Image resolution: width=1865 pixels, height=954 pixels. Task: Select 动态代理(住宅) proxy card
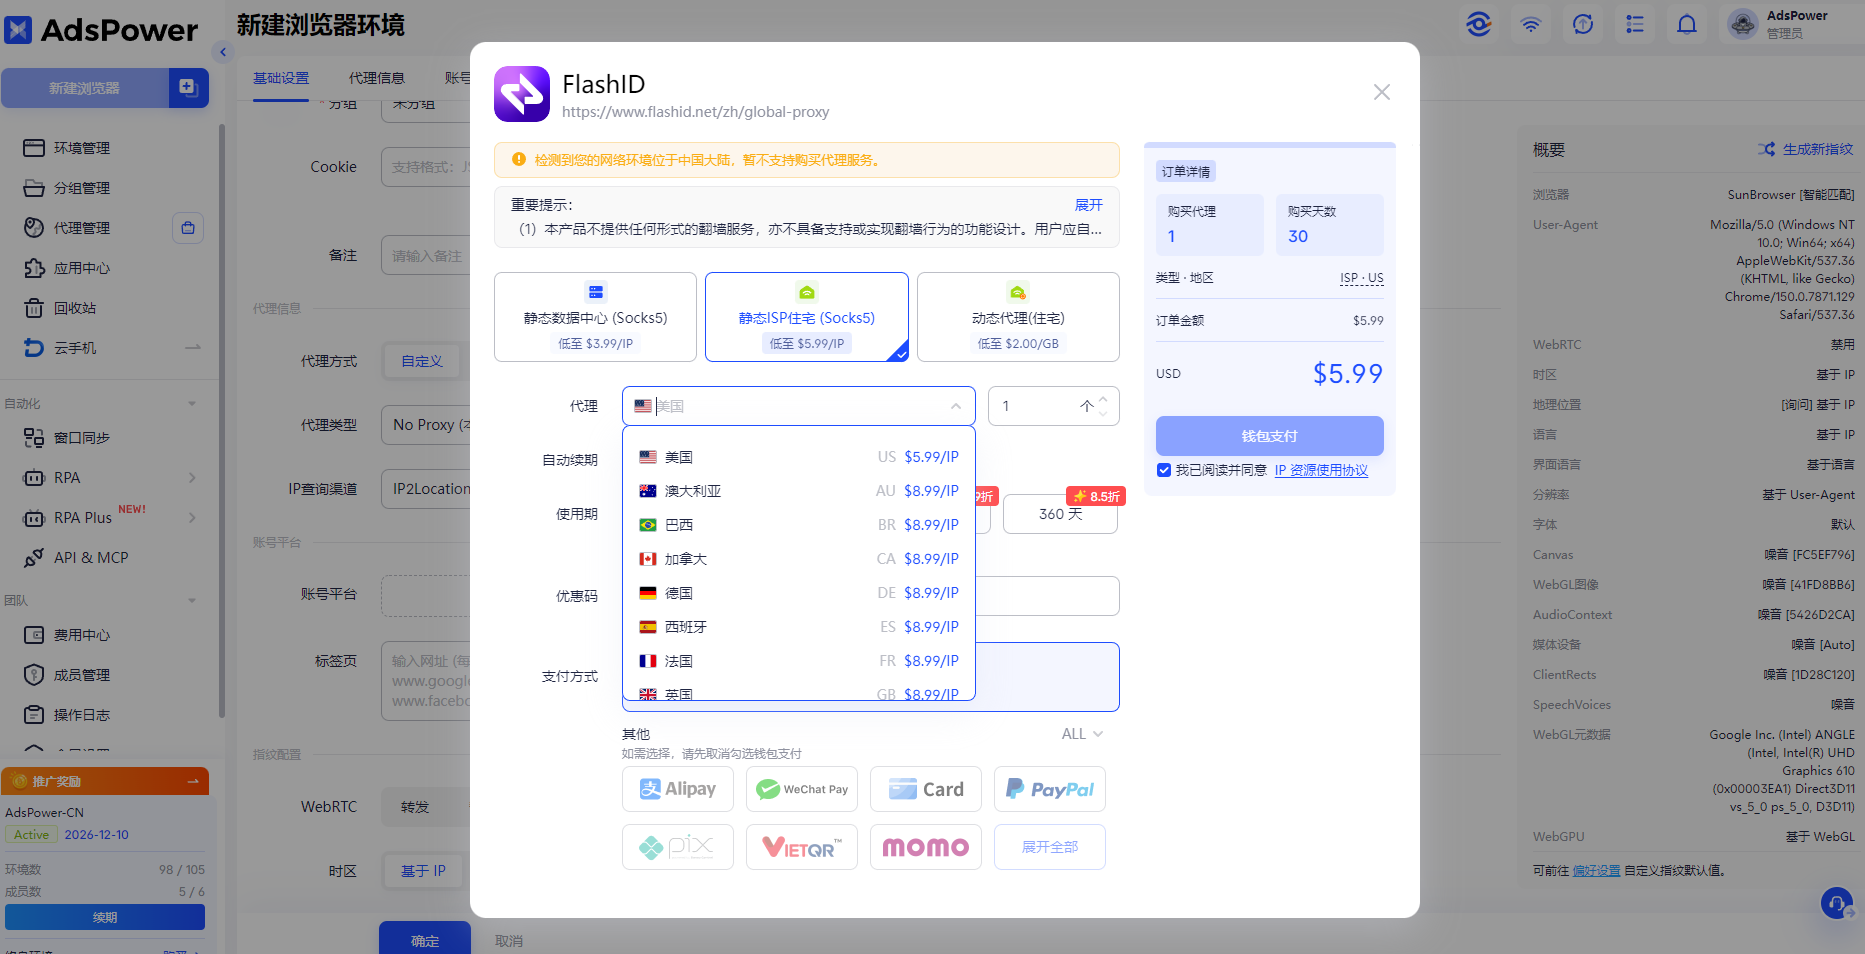tap(1018, 317)
